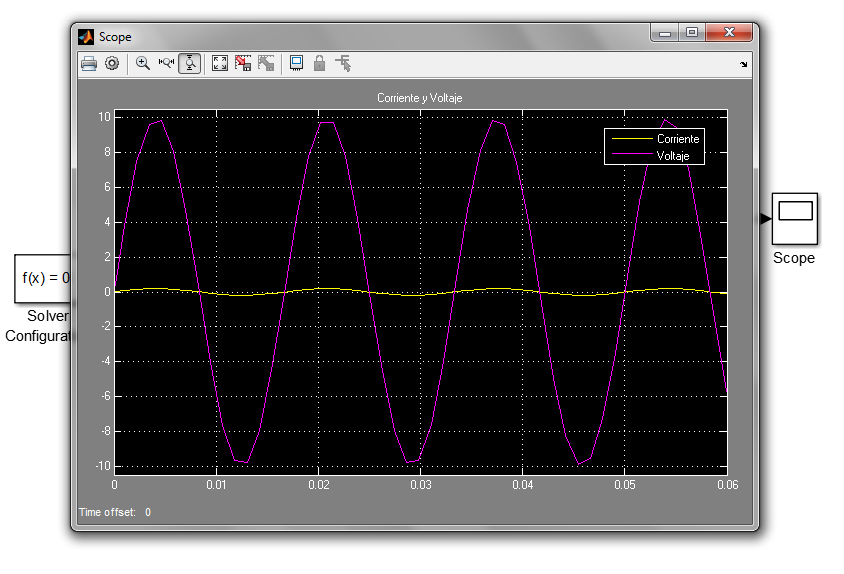Click the -10 y-axis tick label
This screenshot has height=574, width=844.
click(x=102, y=466)
